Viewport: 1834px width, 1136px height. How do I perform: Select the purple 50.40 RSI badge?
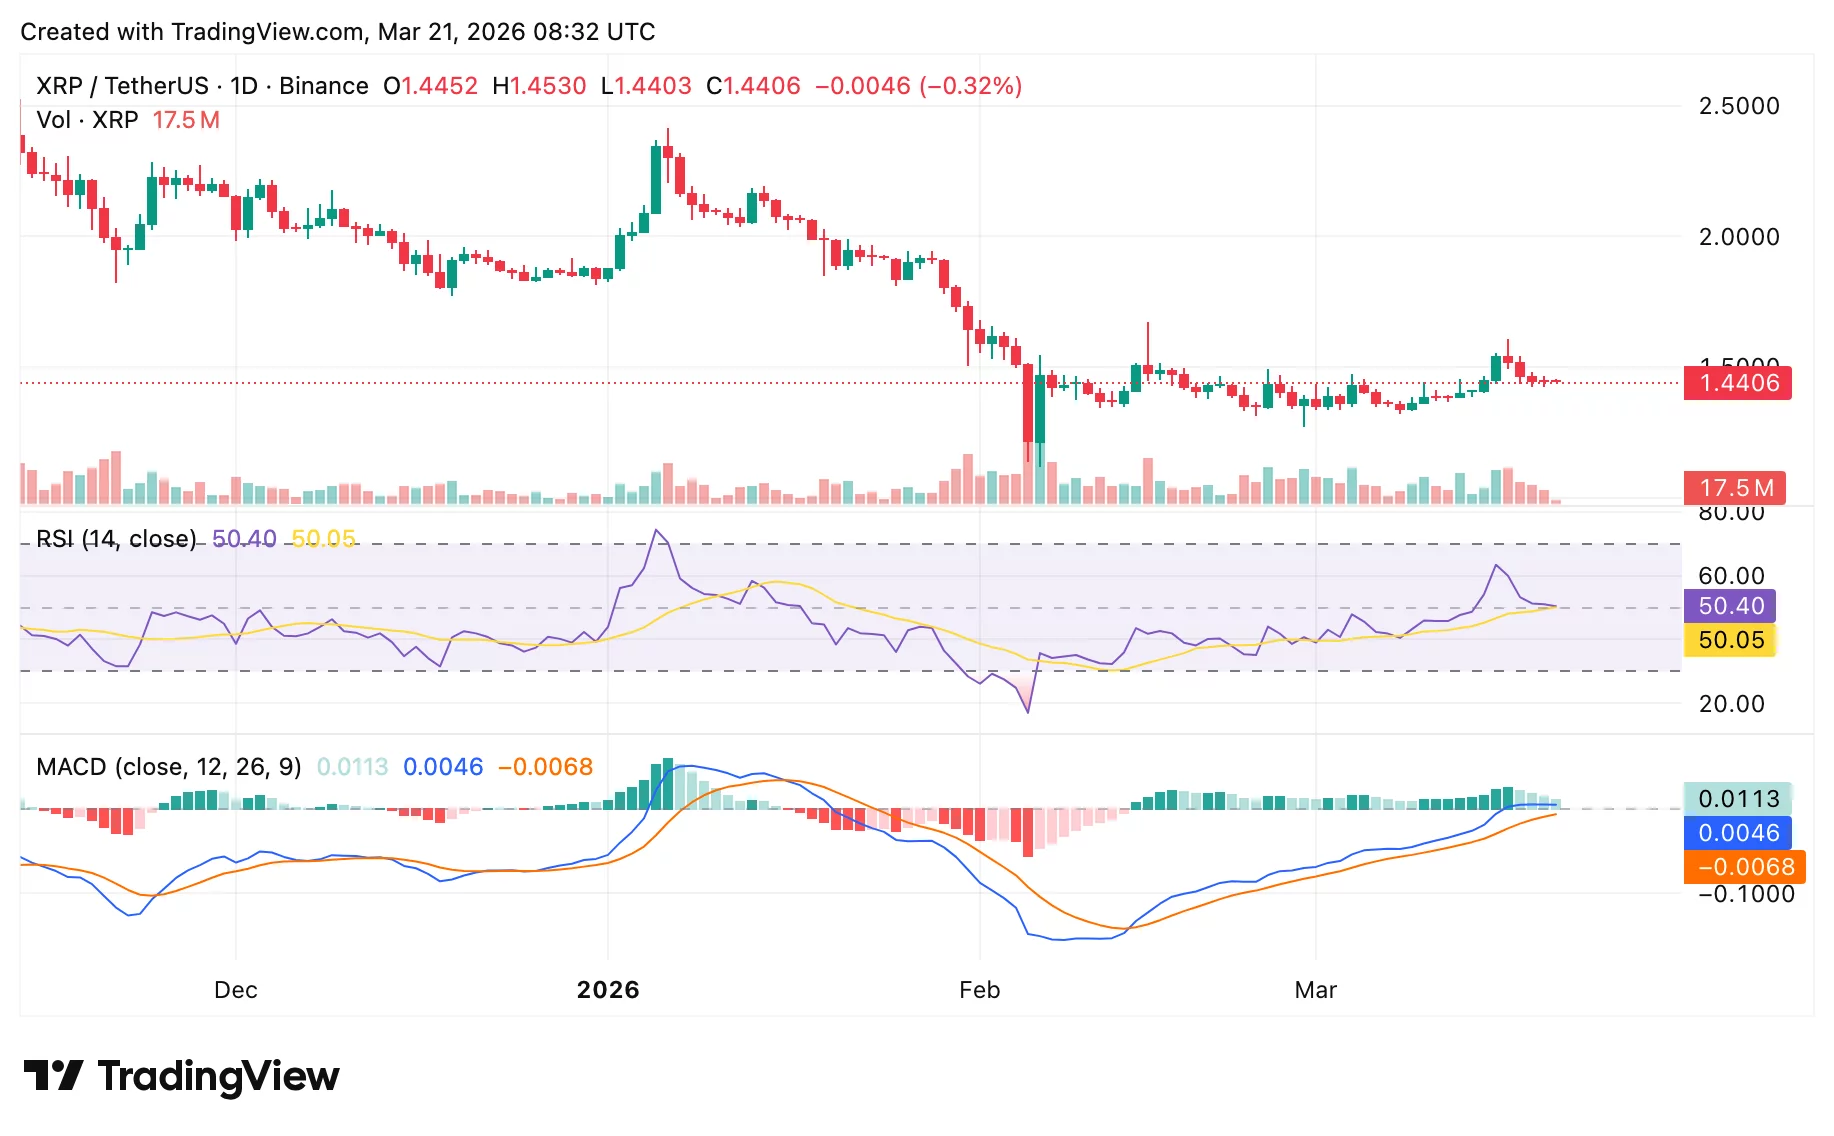coord(1728,605)
